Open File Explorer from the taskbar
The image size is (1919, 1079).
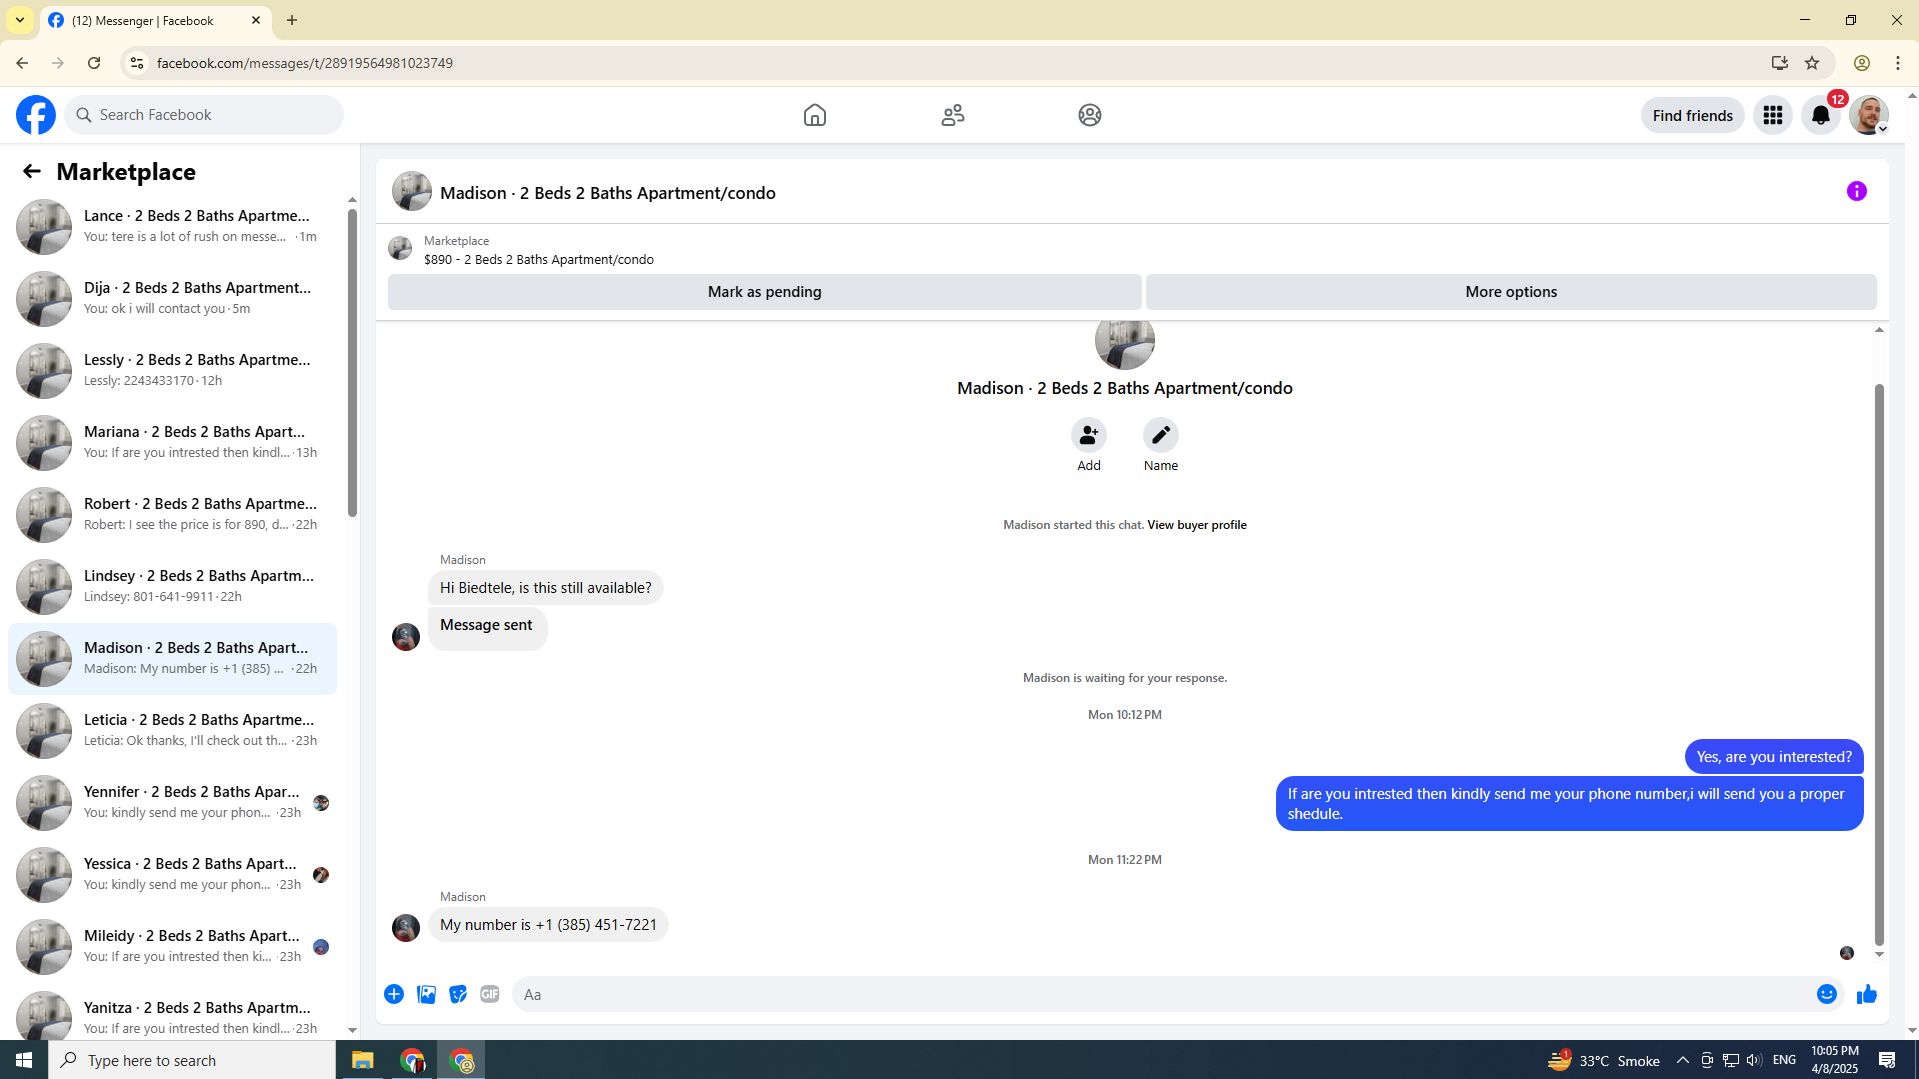(x=362, y=1060)
